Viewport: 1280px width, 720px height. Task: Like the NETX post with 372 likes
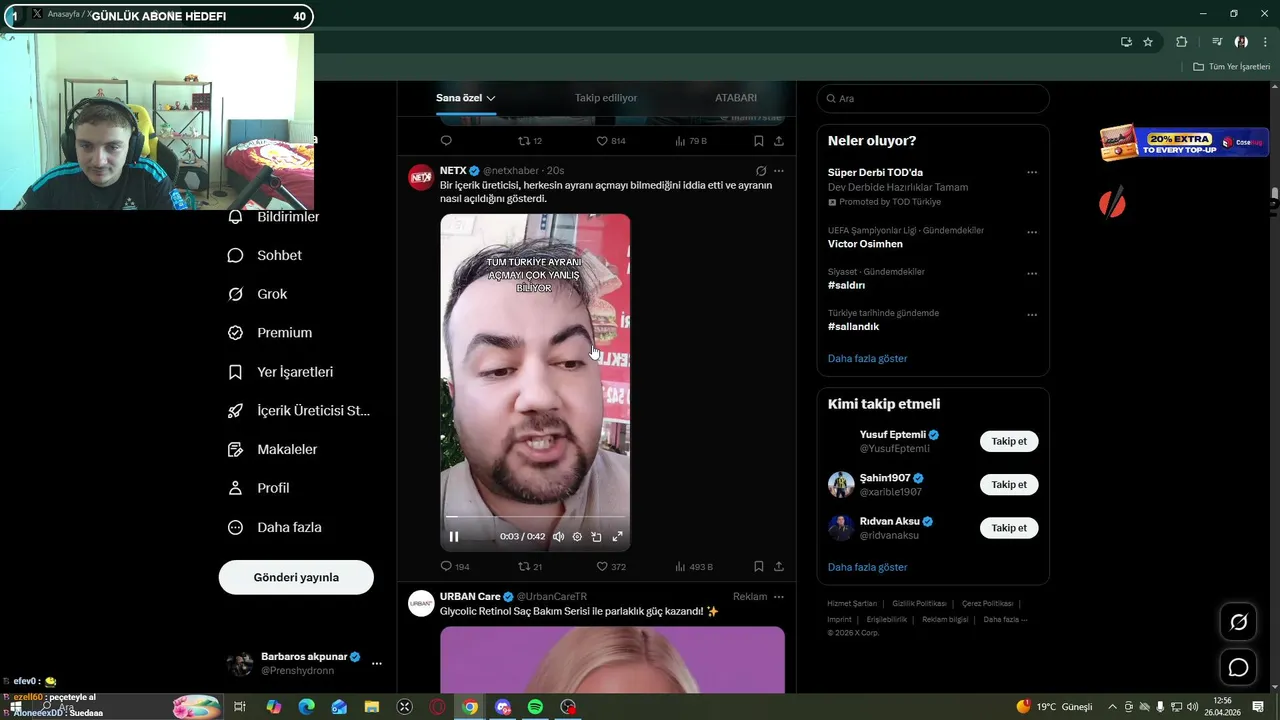[x=611, y=566]
